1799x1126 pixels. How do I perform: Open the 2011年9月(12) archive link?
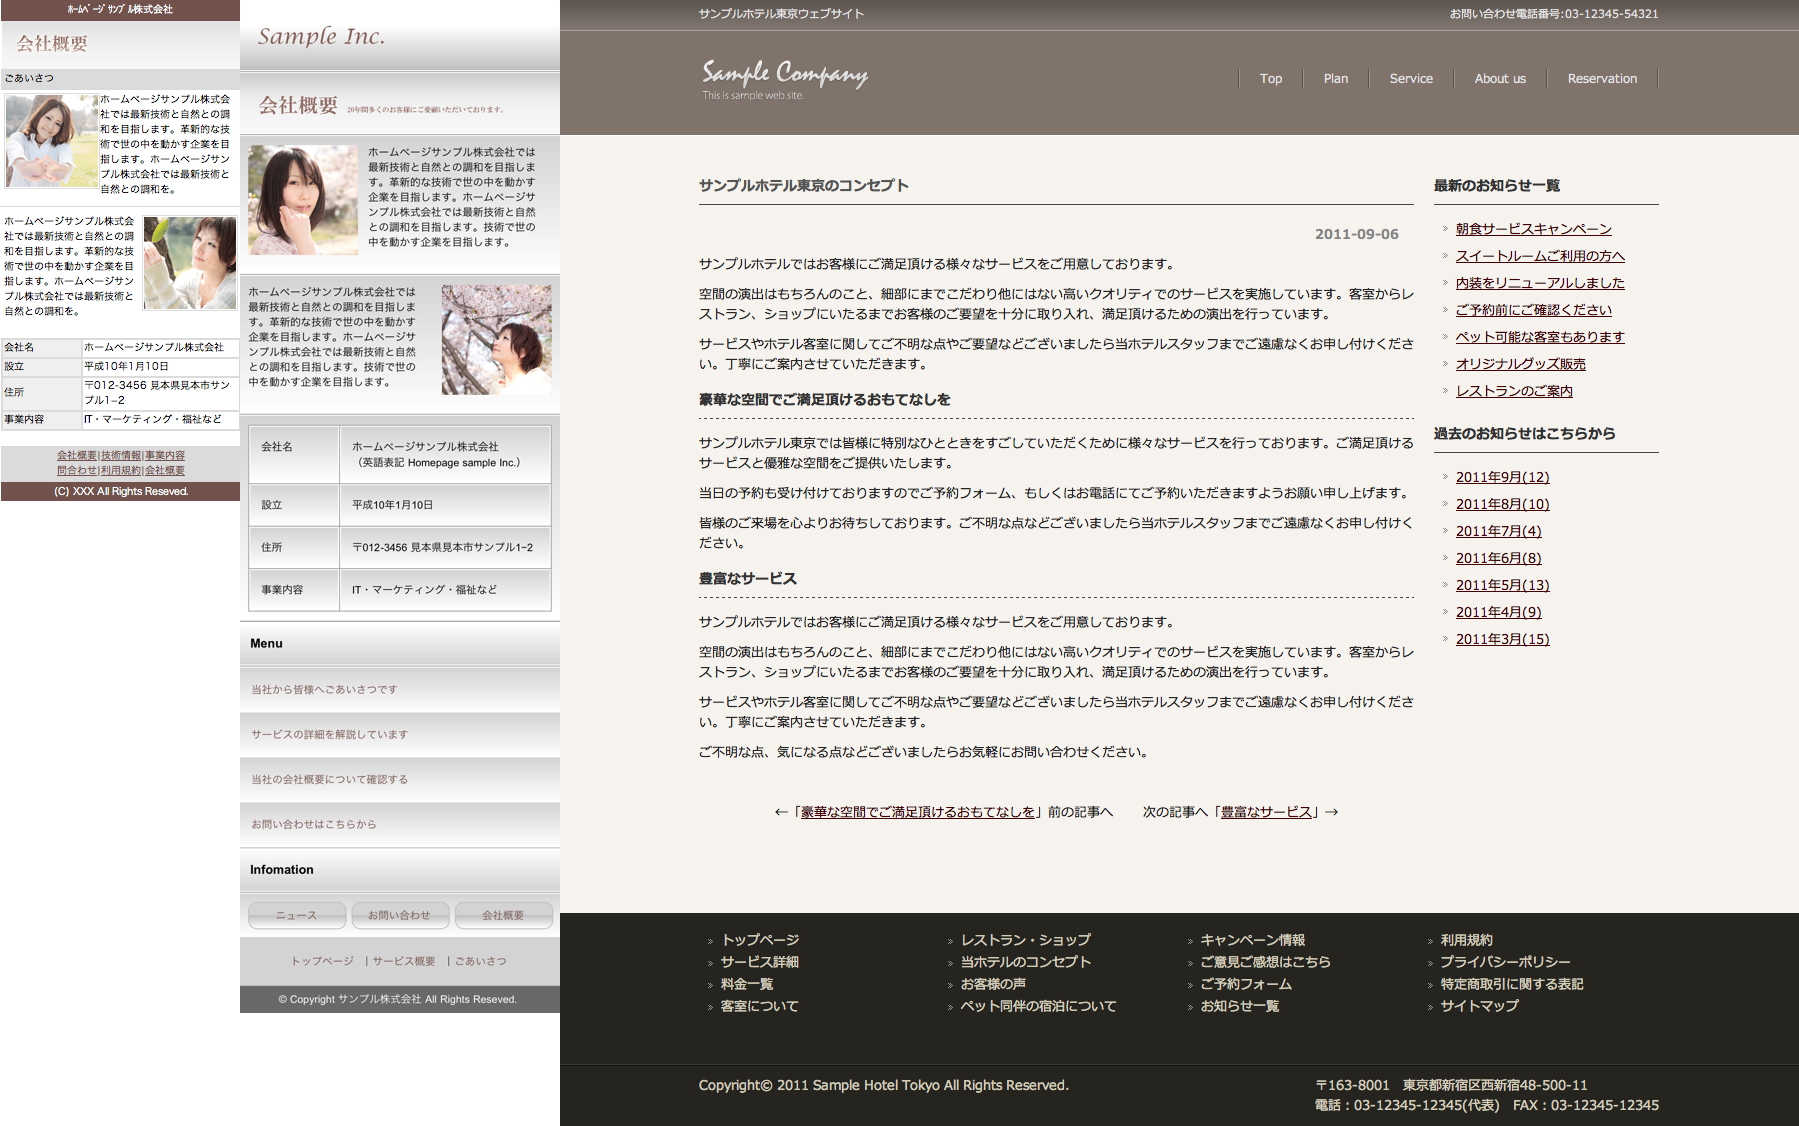tap(1502, 477)
